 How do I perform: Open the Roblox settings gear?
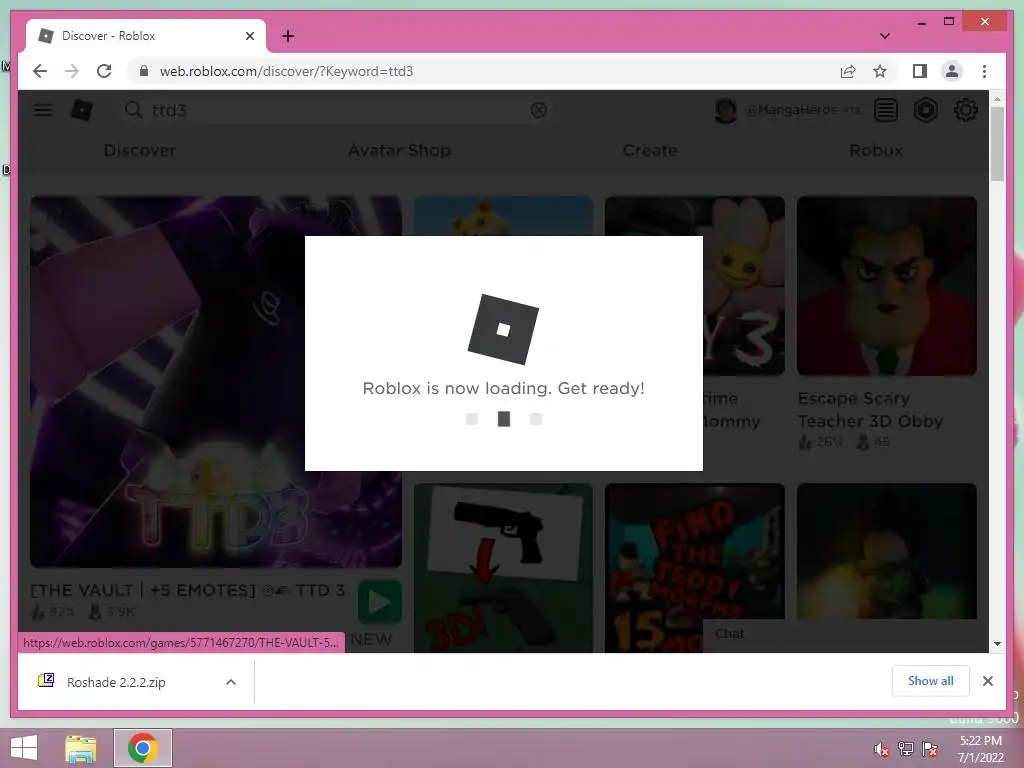(x=966, y=110)
